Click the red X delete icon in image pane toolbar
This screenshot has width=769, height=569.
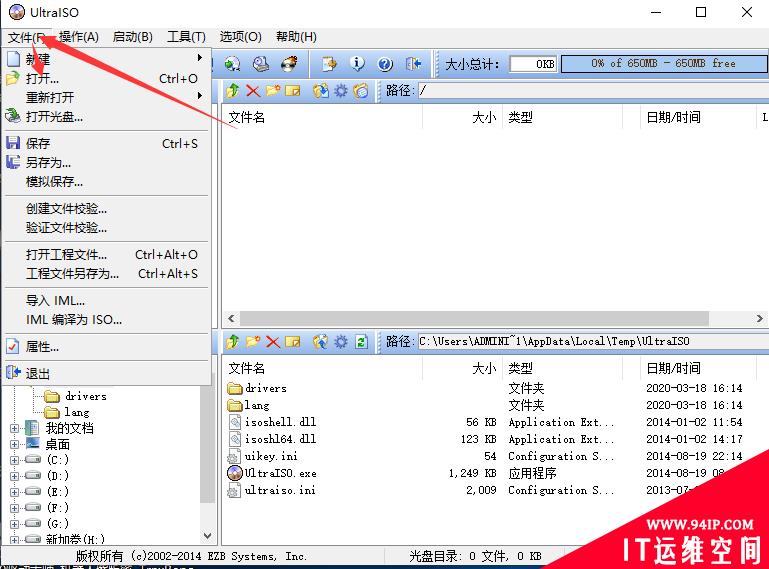[x=253, y=91]
